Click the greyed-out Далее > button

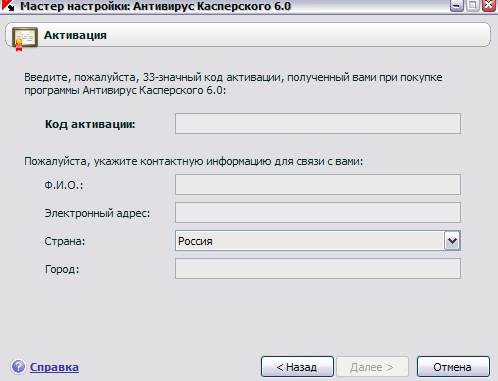coord(372,367)
